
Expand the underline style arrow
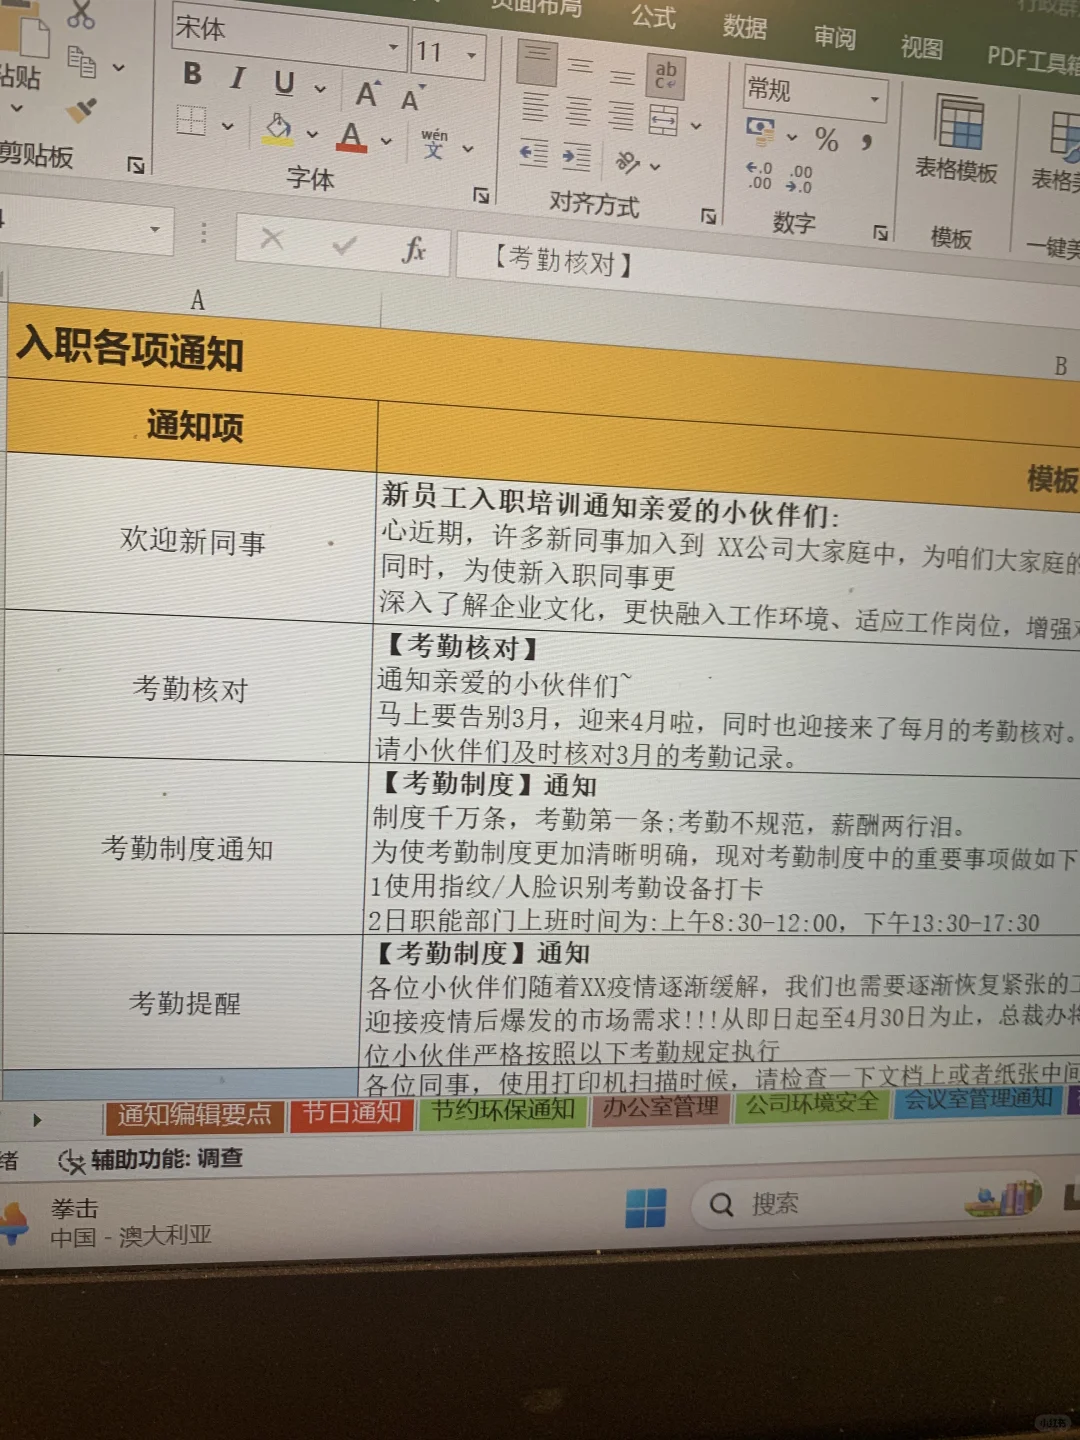[320, 88]
